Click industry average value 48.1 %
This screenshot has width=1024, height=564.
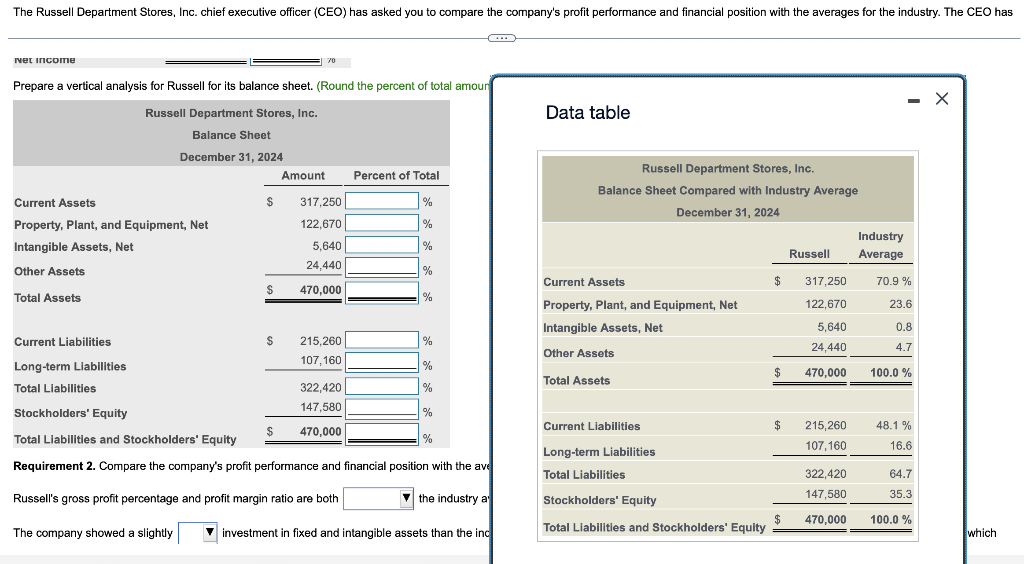[893, 426]
